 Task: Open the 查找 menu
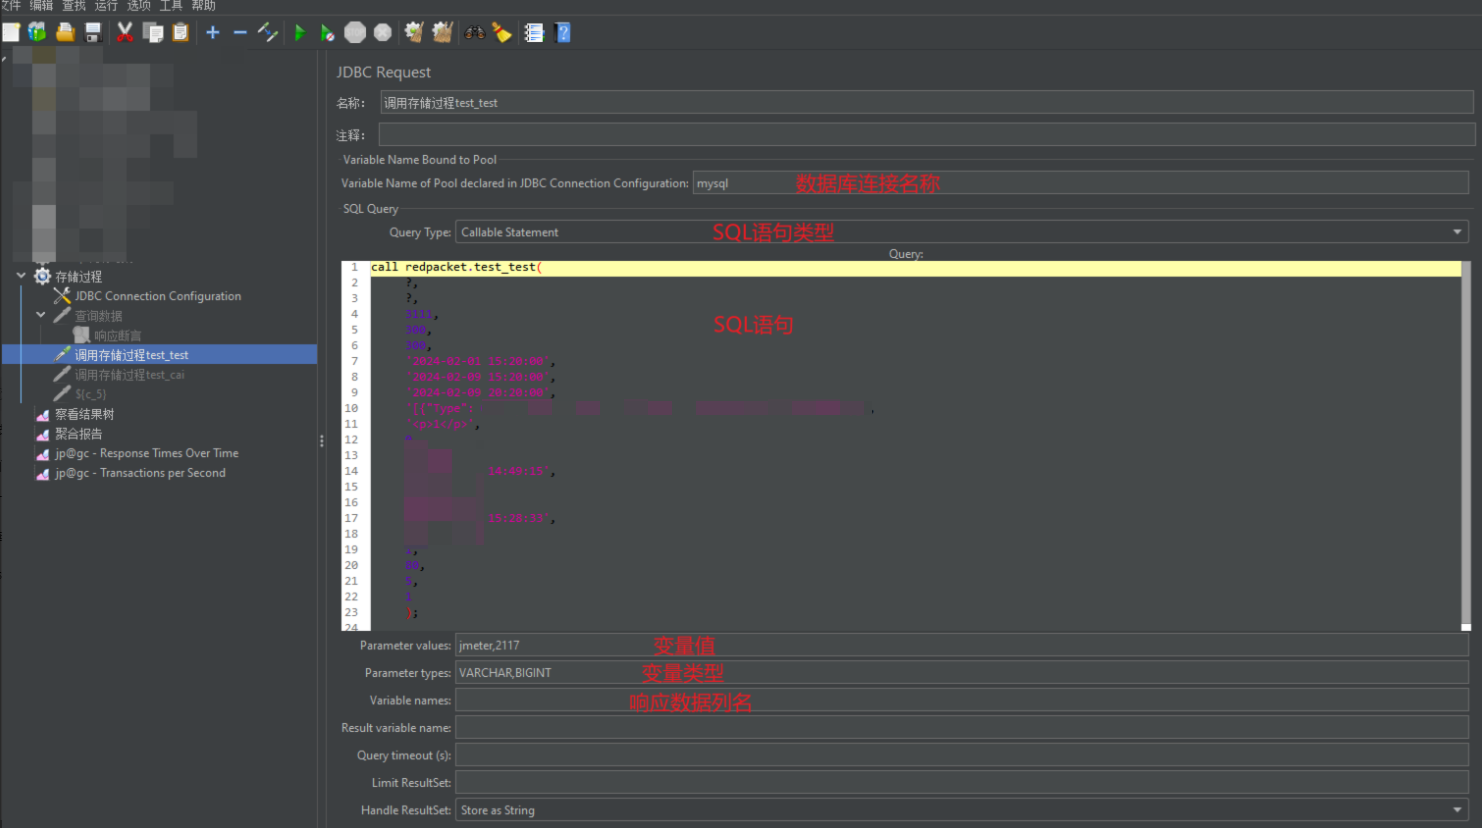(x=74, y=6)
